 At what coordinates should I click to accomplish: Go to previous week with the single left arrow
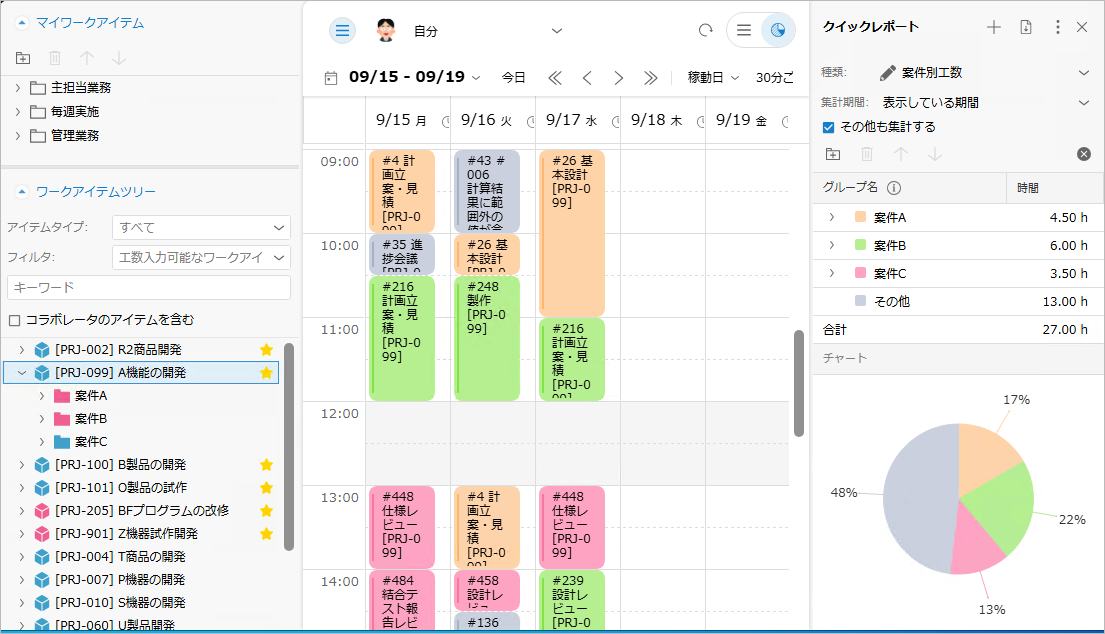click(x=587, y=78)
